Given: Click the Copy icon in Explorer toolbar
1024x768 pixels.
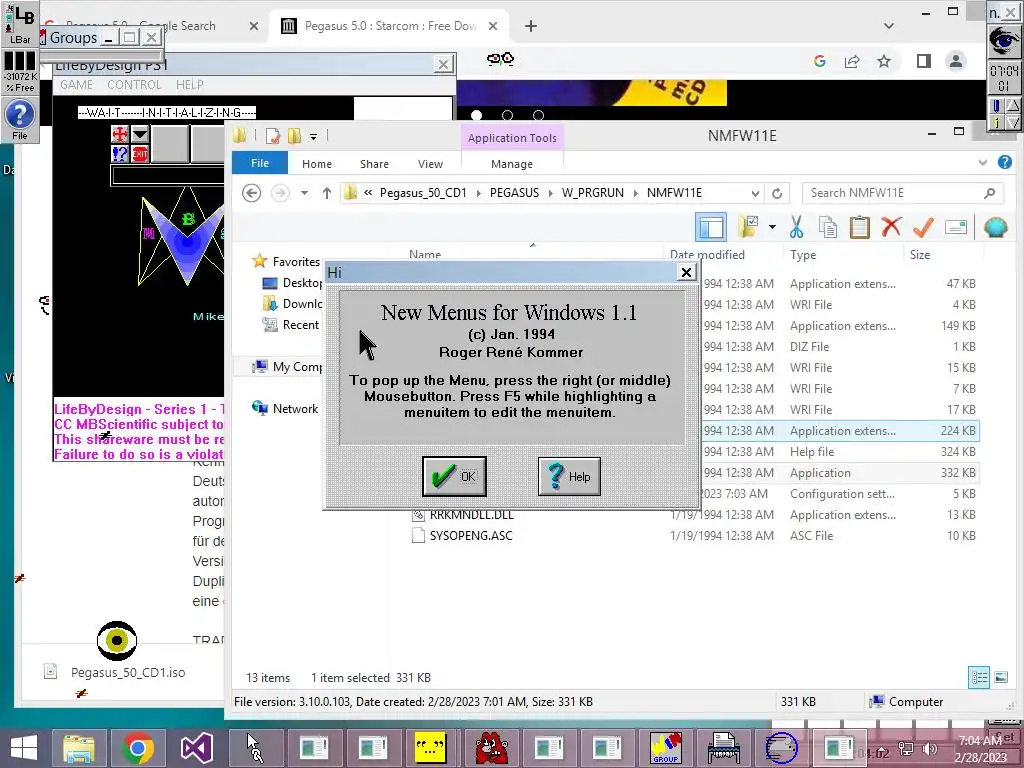Looking at the screenshot, I should [827, 227].
